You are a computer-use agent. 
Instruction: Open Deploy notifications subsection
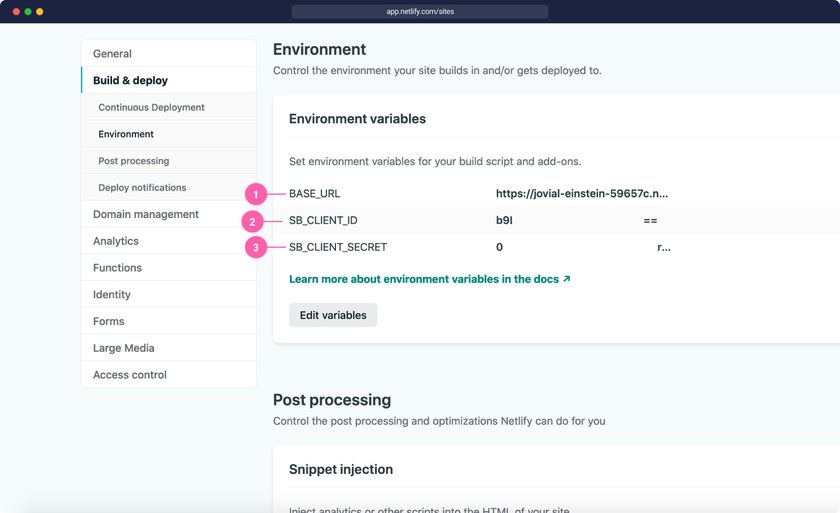coord(142,188)
